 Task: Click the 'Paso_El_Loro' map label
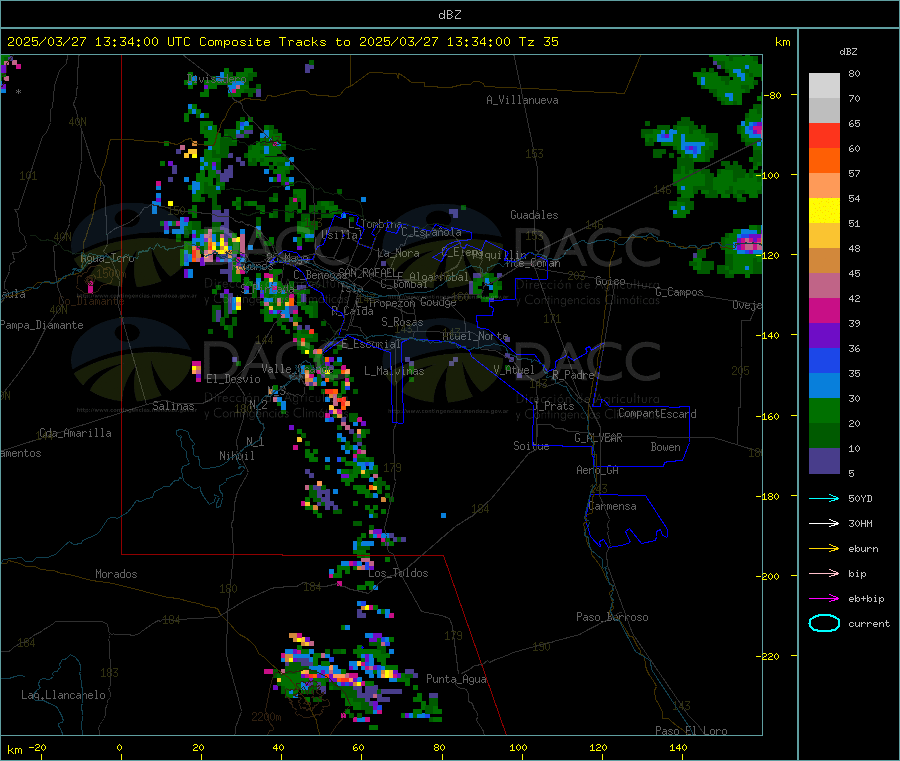pos(691,731)
